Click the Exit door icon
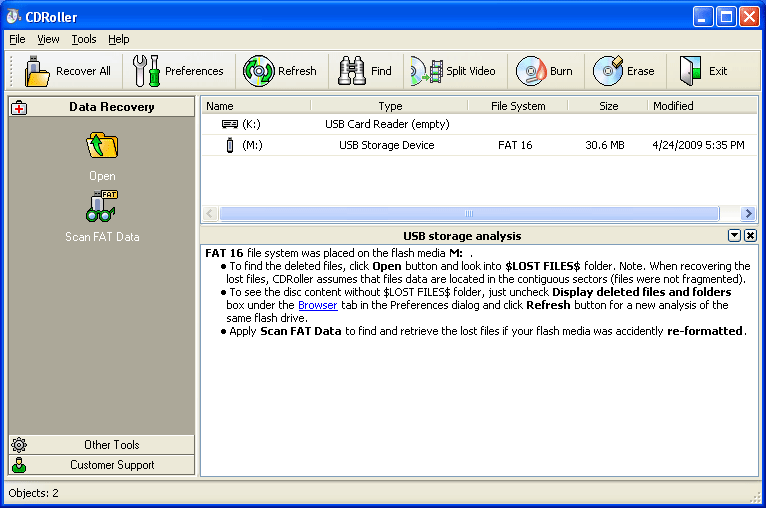This screenshot has height=508, width=766. click(690, 71)
